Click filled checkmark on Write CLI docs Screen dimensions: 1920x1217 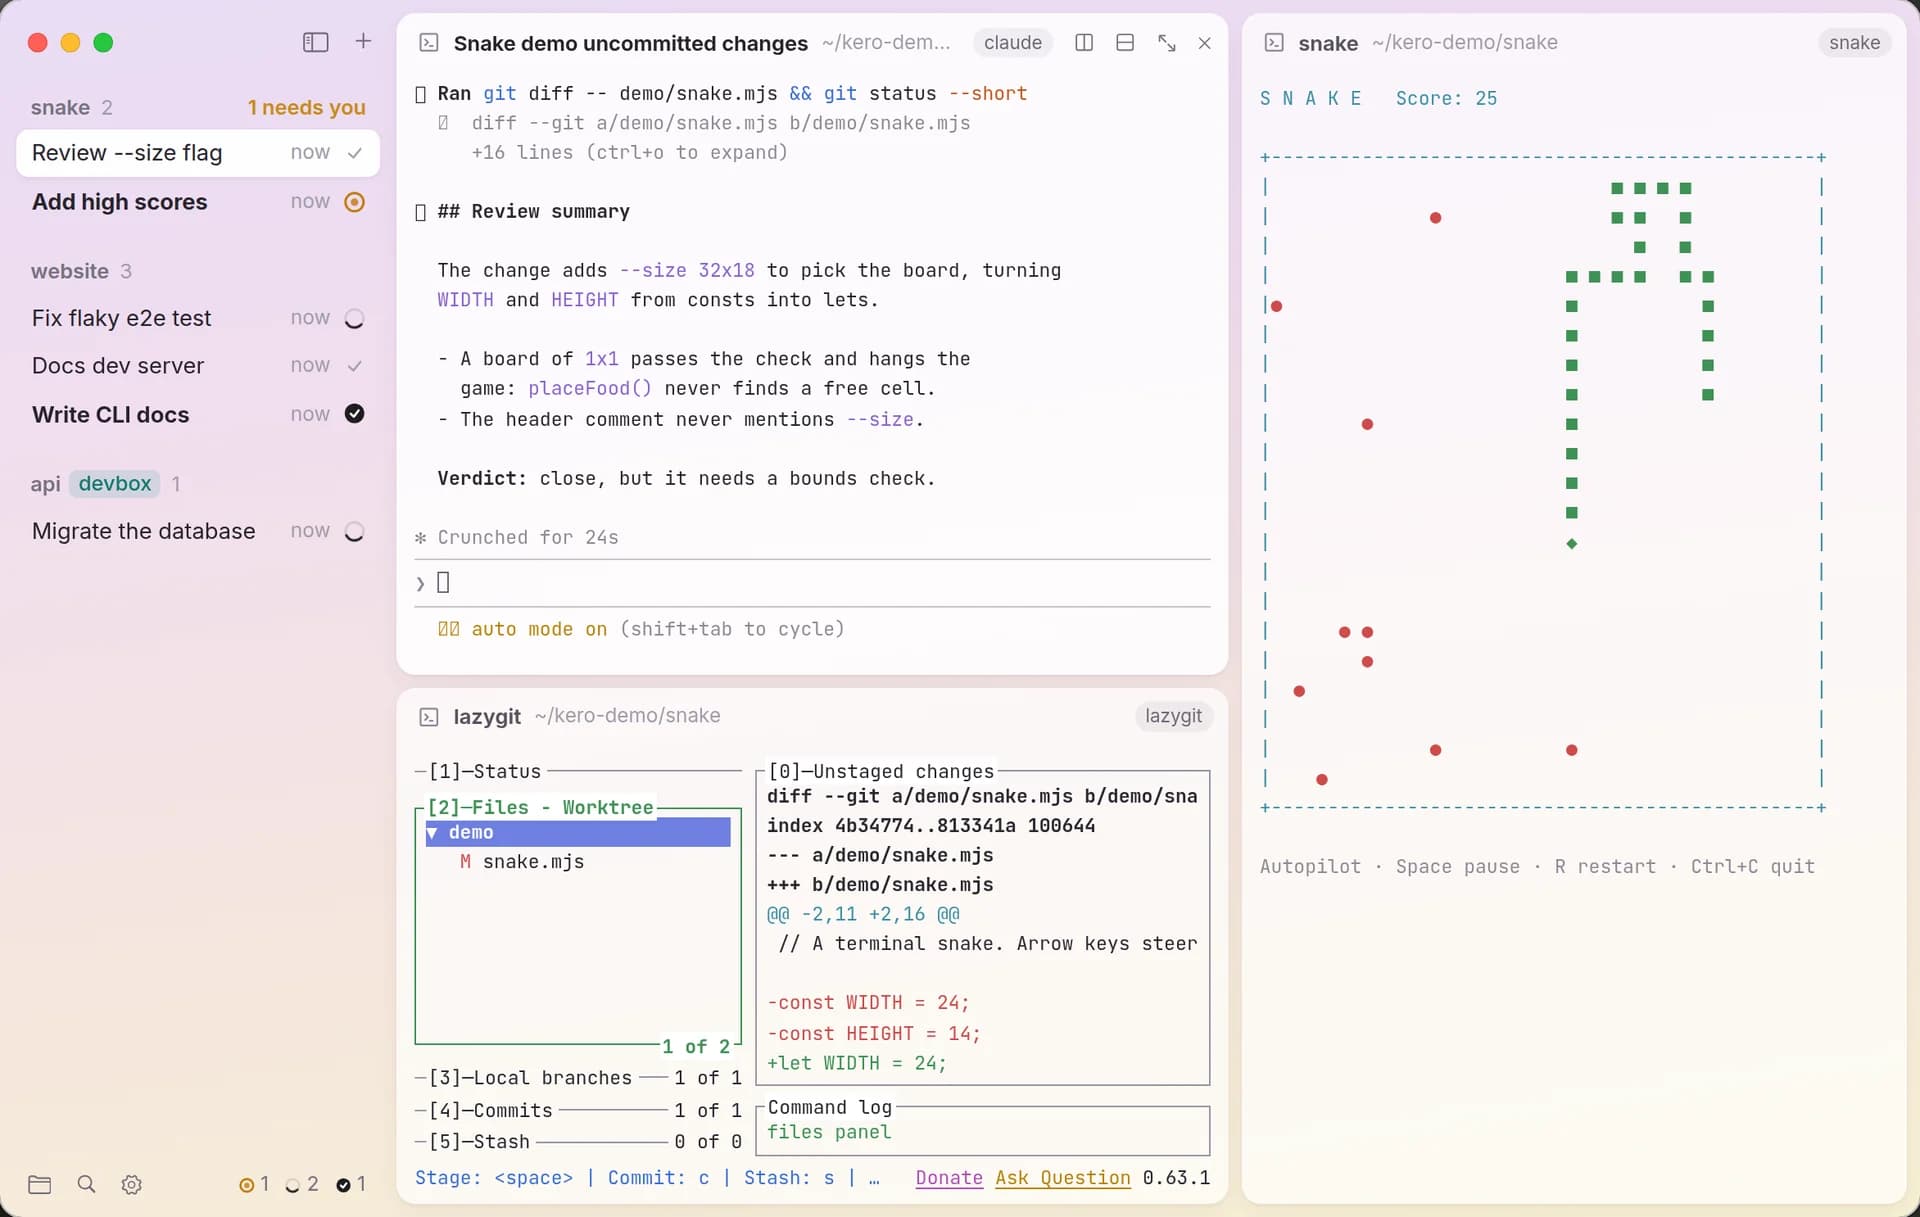point(354,414)
